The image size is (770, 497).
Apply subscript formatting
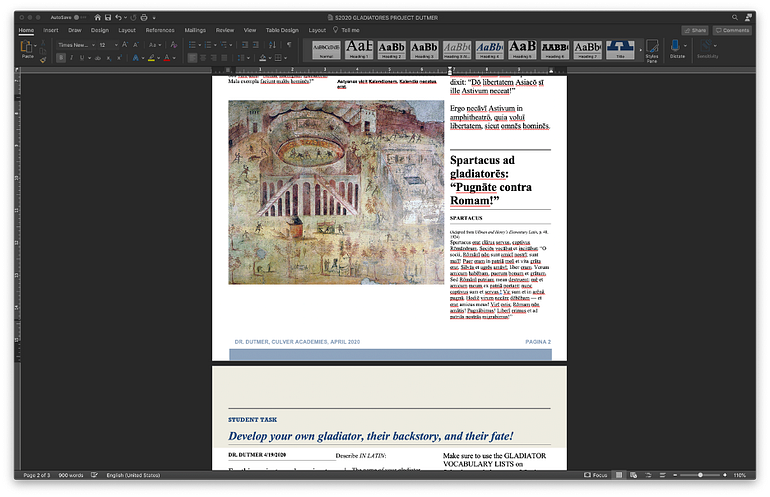click(109, 58)
